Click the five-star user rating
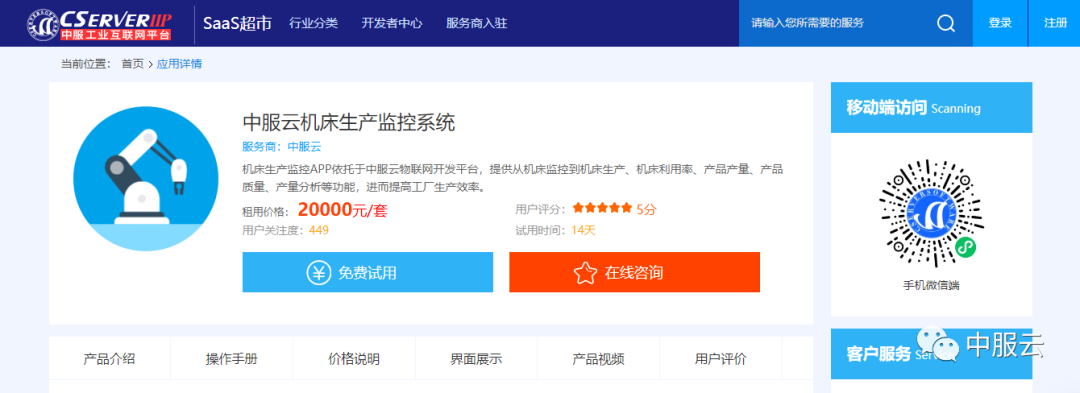This screenshot has height=393, width=1080. coord(601,208)
